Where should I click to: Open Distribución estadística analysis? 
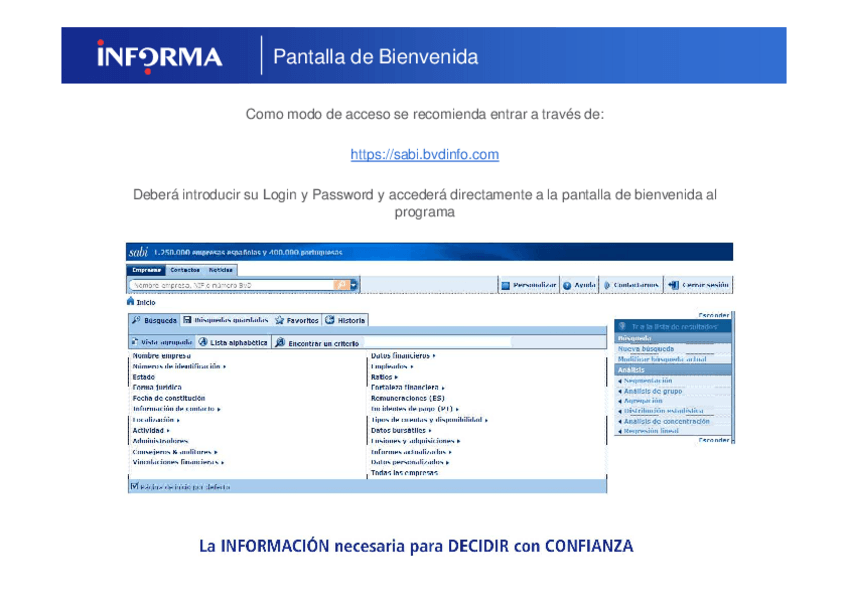pyautogui.click(x=664, y=411)
